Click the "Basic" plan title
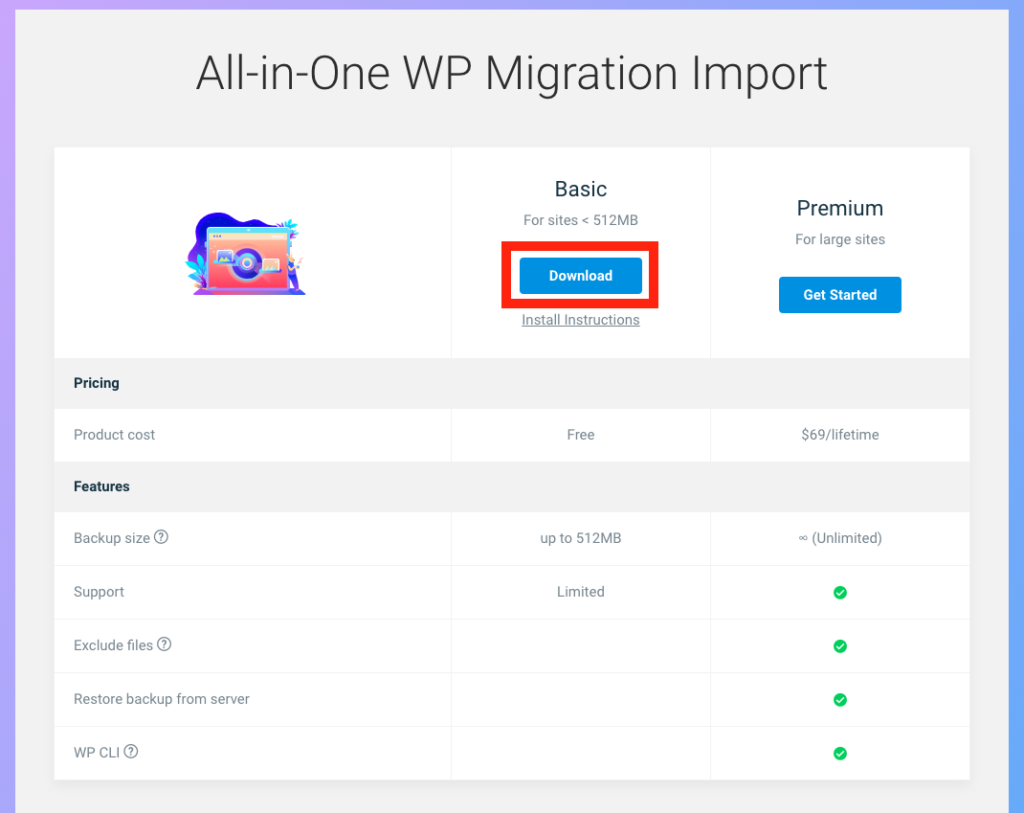 pyautogui.click(x=581, y=189)
